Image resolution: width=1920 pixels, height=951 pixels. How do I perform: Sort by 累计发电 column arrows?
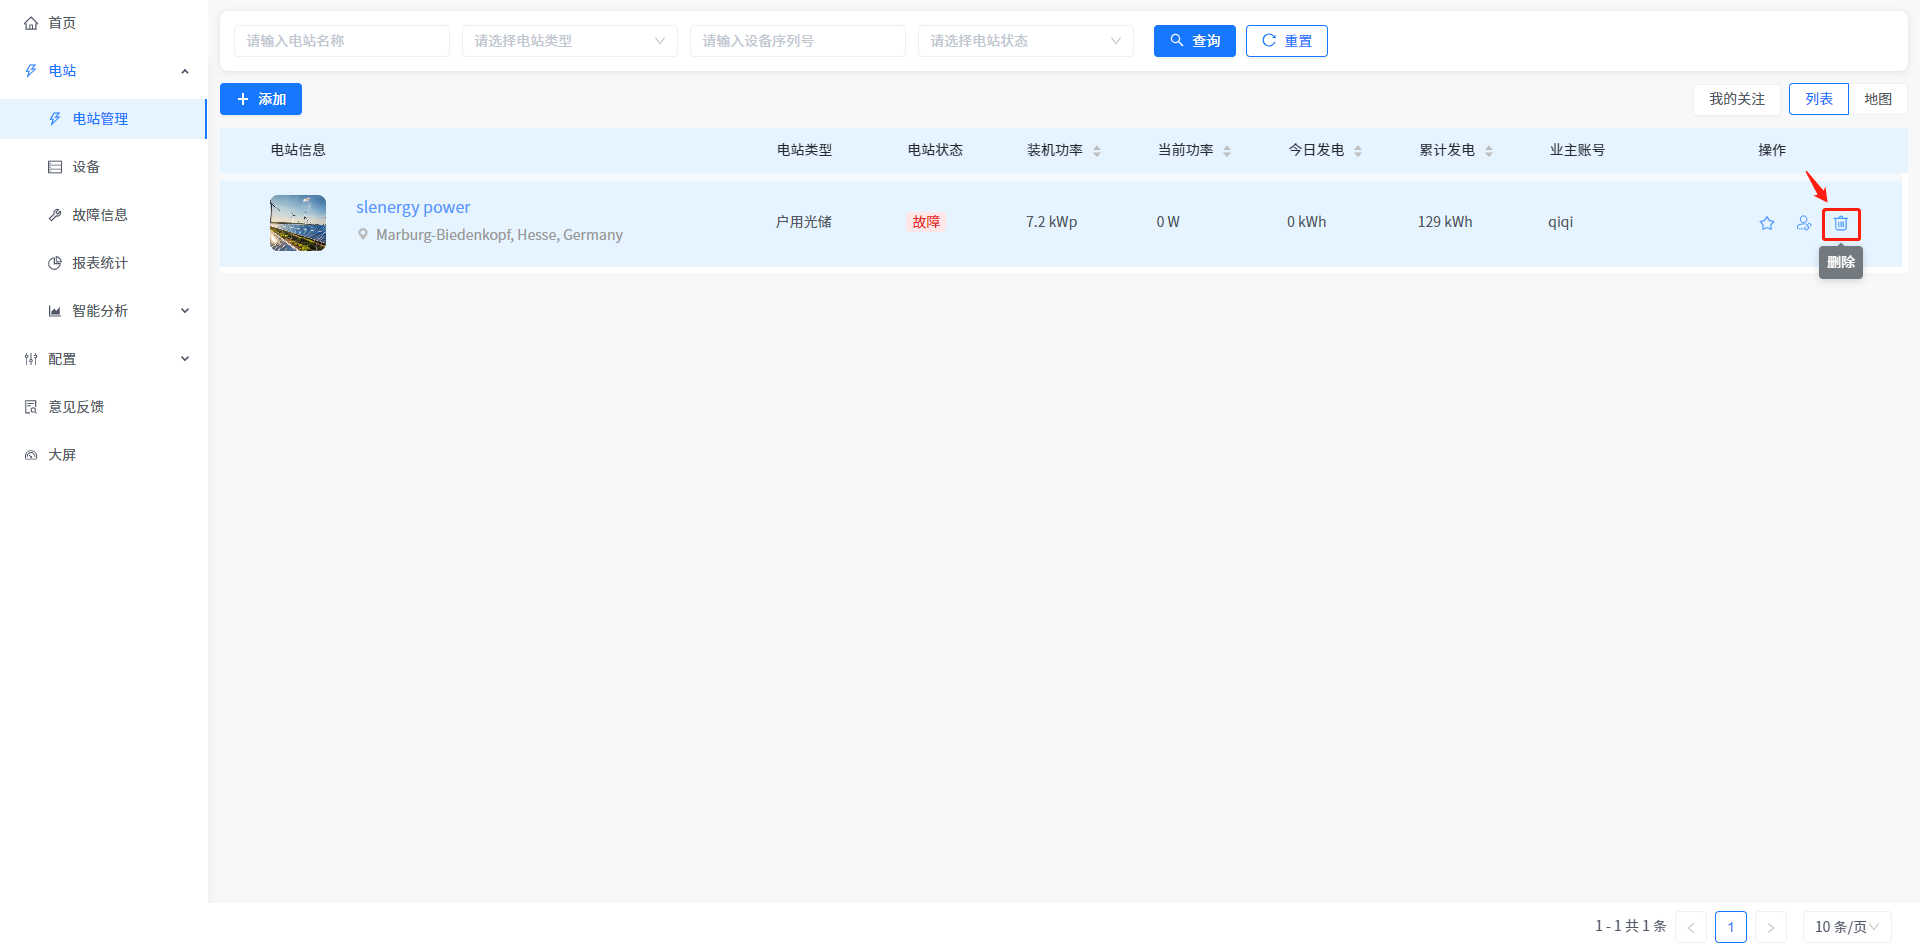click(1489, 151)
